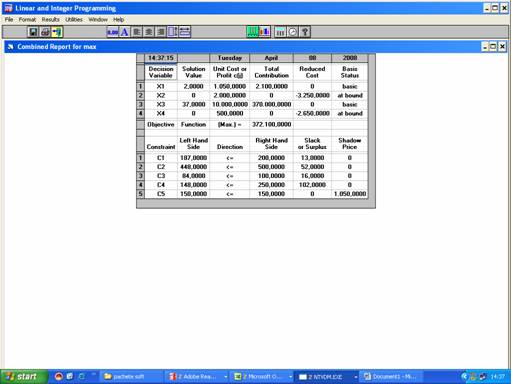511x384 pixels.
Task: Click the question mark help icon
Action: pyautogui.click(x=305, y=32)
